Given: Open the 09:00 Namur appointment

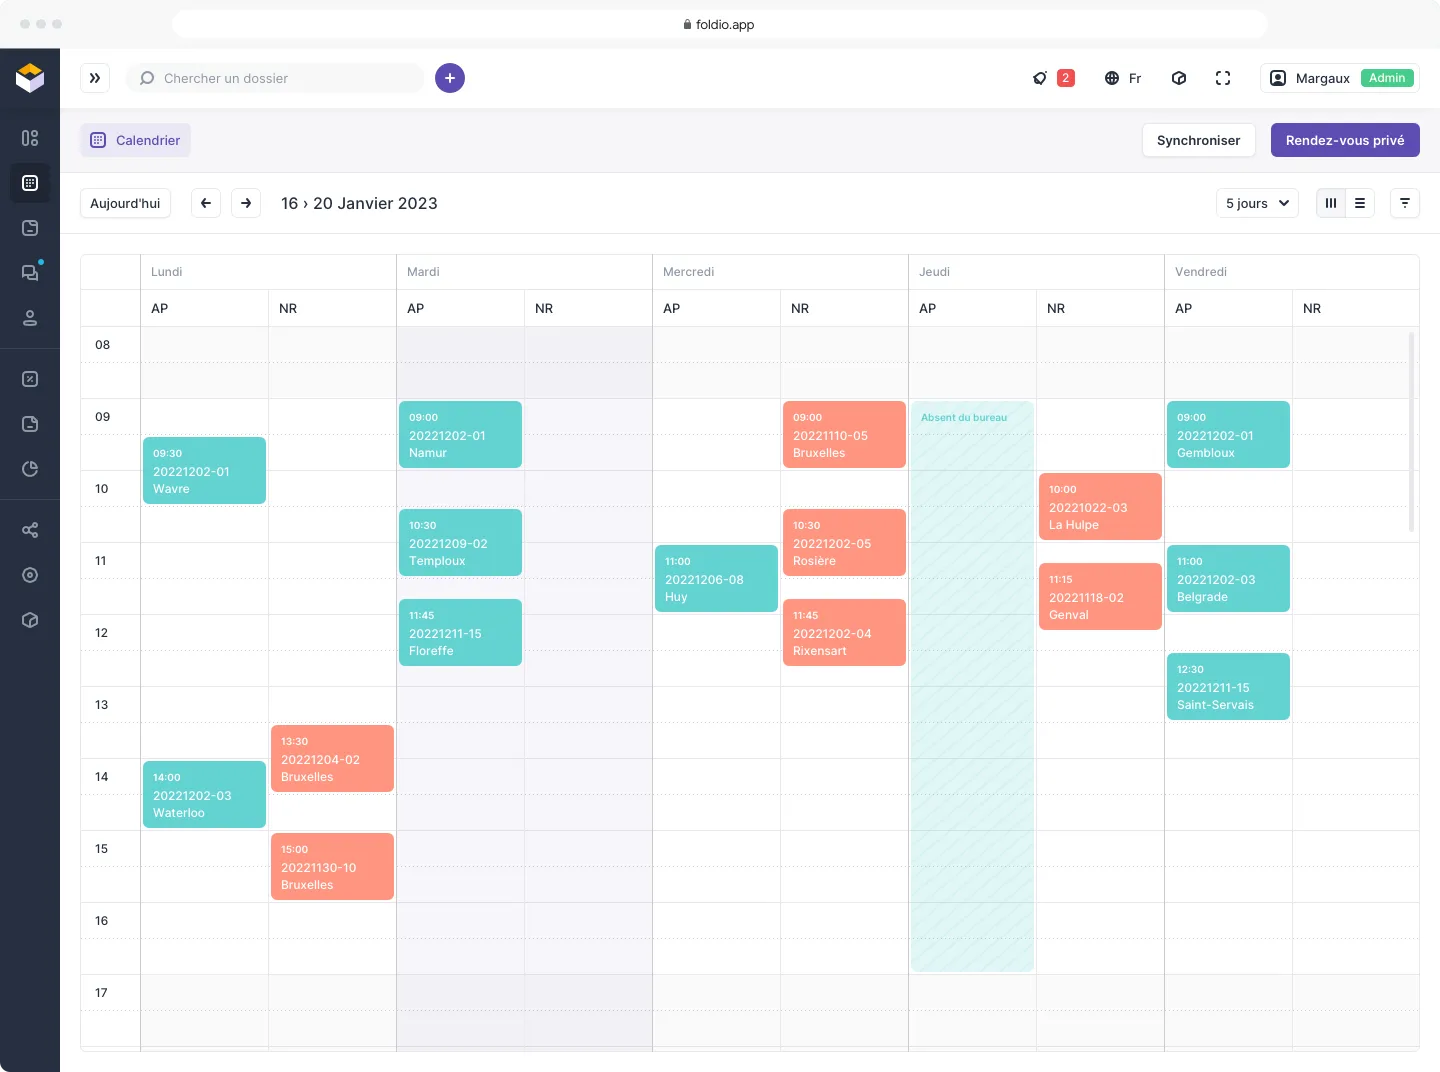Looking at the screenshot, I should (x=460, y=434).
